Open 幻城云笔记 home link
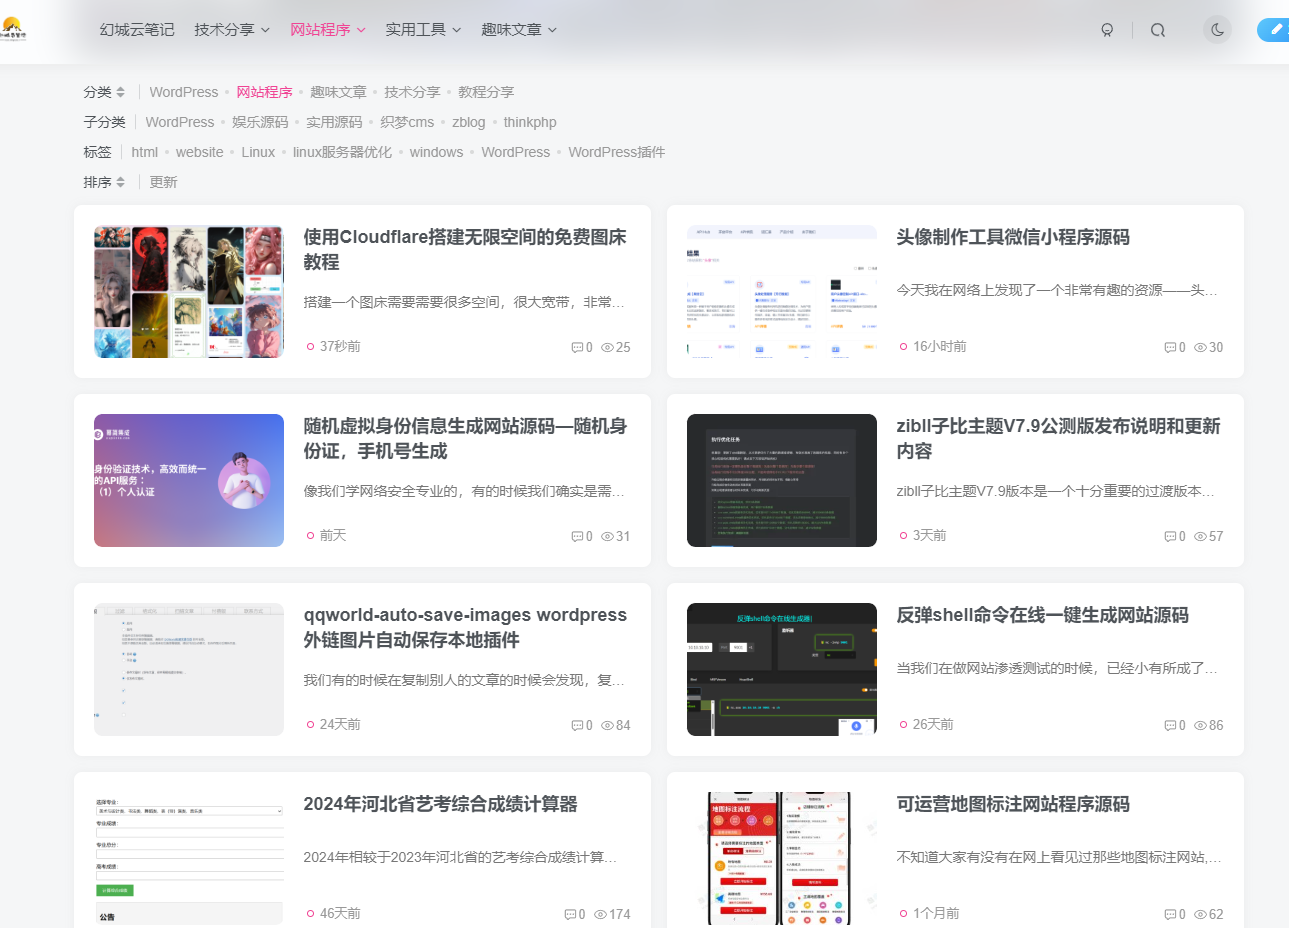The image size is (1289, 928). point(137,30)
